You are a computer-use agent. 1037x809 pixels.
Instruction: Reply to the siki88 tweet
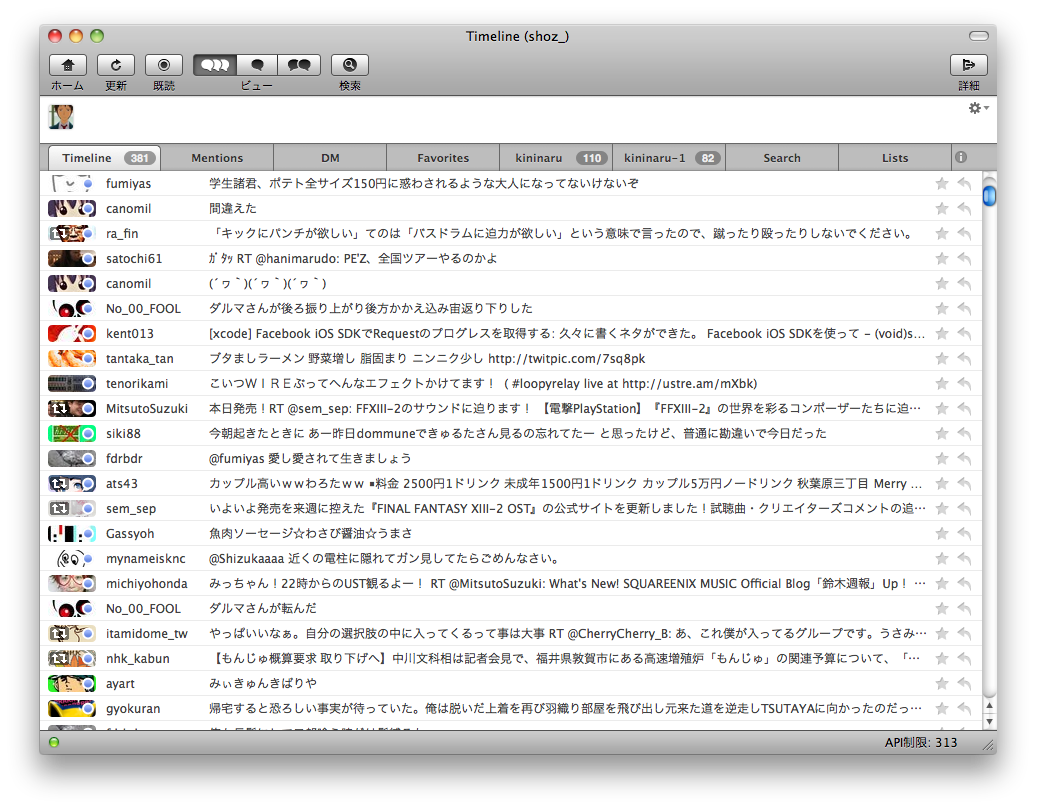coord(965,434)
